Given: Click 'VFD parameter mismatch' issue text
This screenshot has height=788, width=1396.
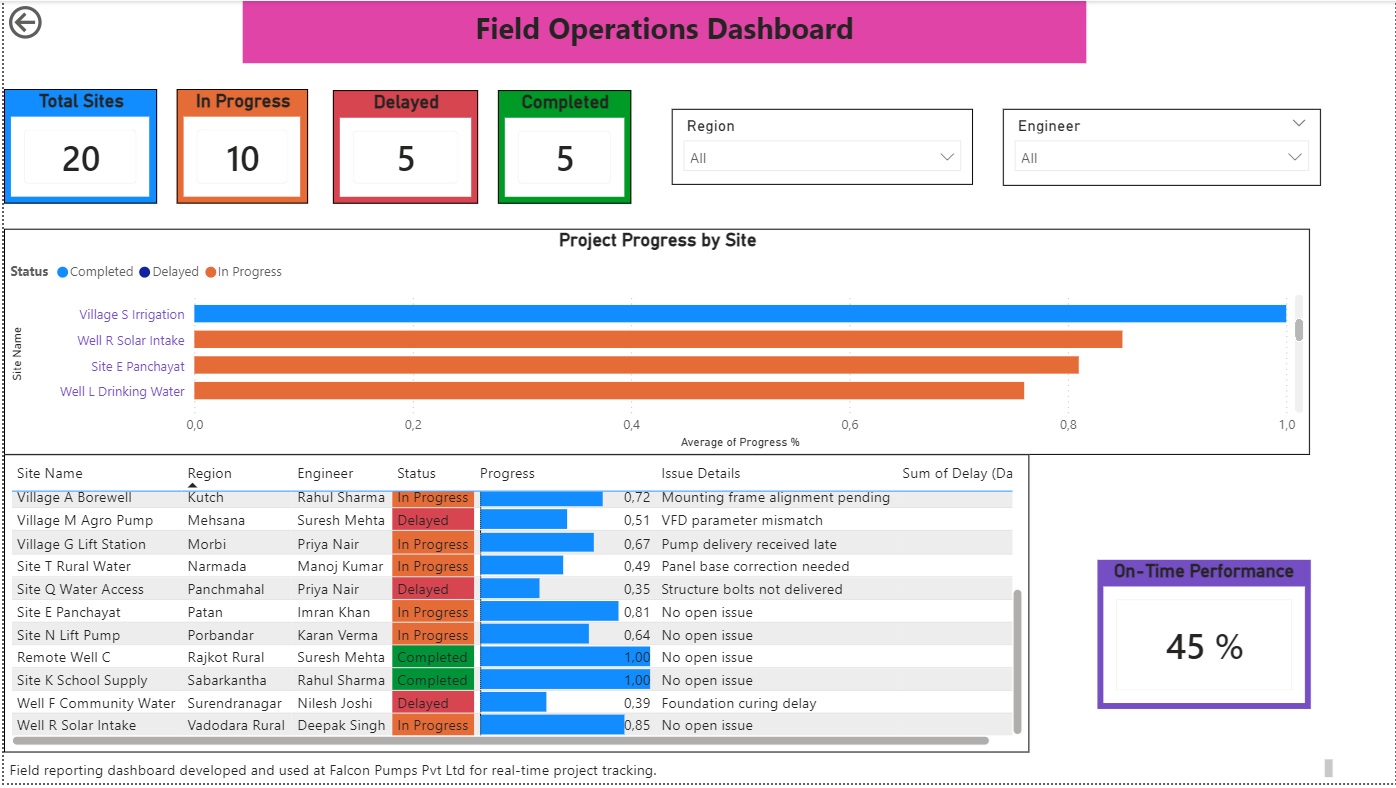Looking at the screenshot, I should pos(742,520).
